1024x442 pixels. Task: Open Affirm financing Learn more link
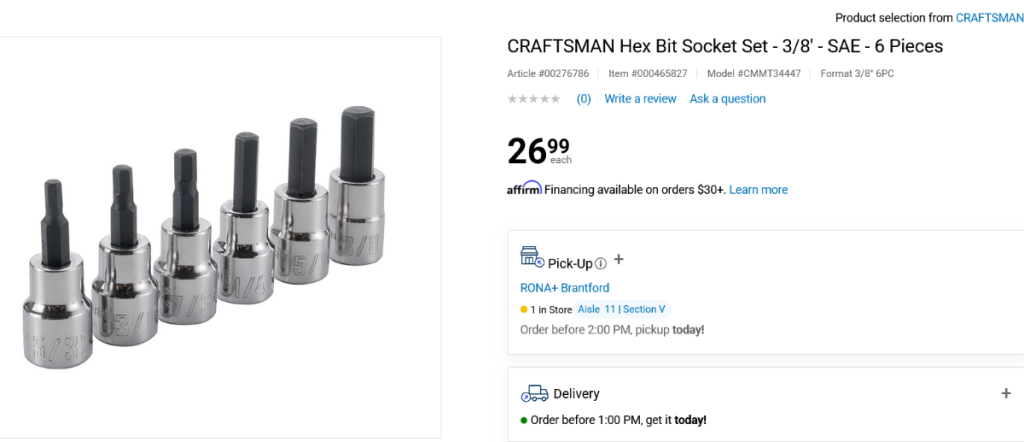click(x=758, y=190)
